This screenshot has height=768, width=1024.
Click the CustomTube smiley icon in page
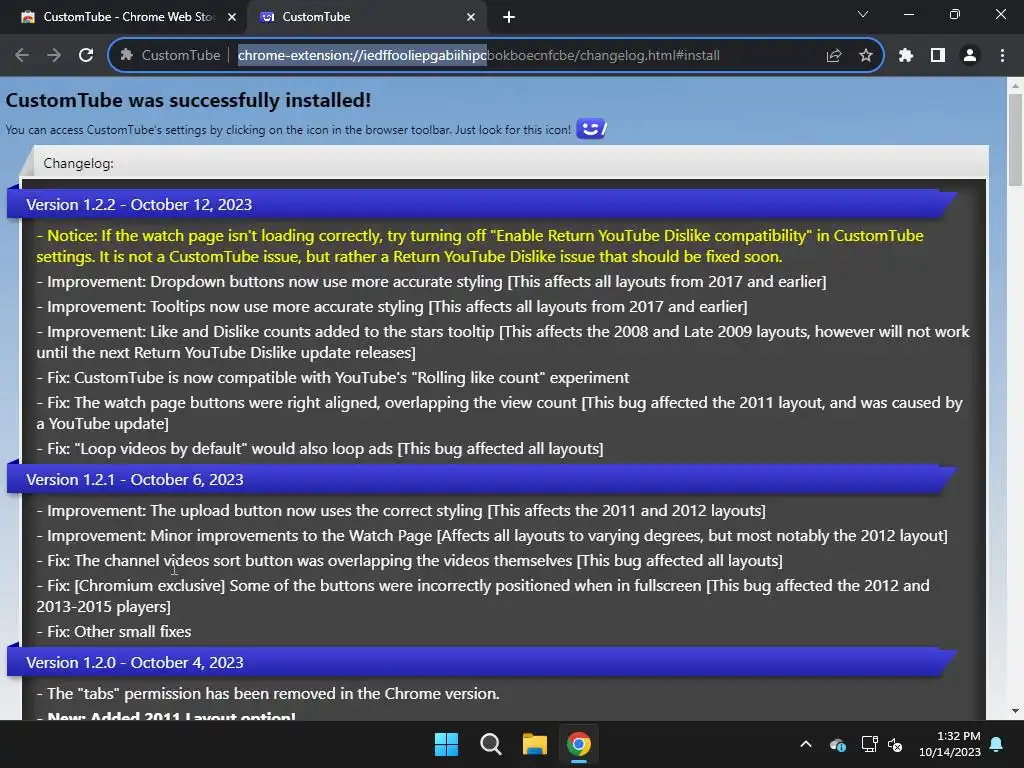click(591, 129)
